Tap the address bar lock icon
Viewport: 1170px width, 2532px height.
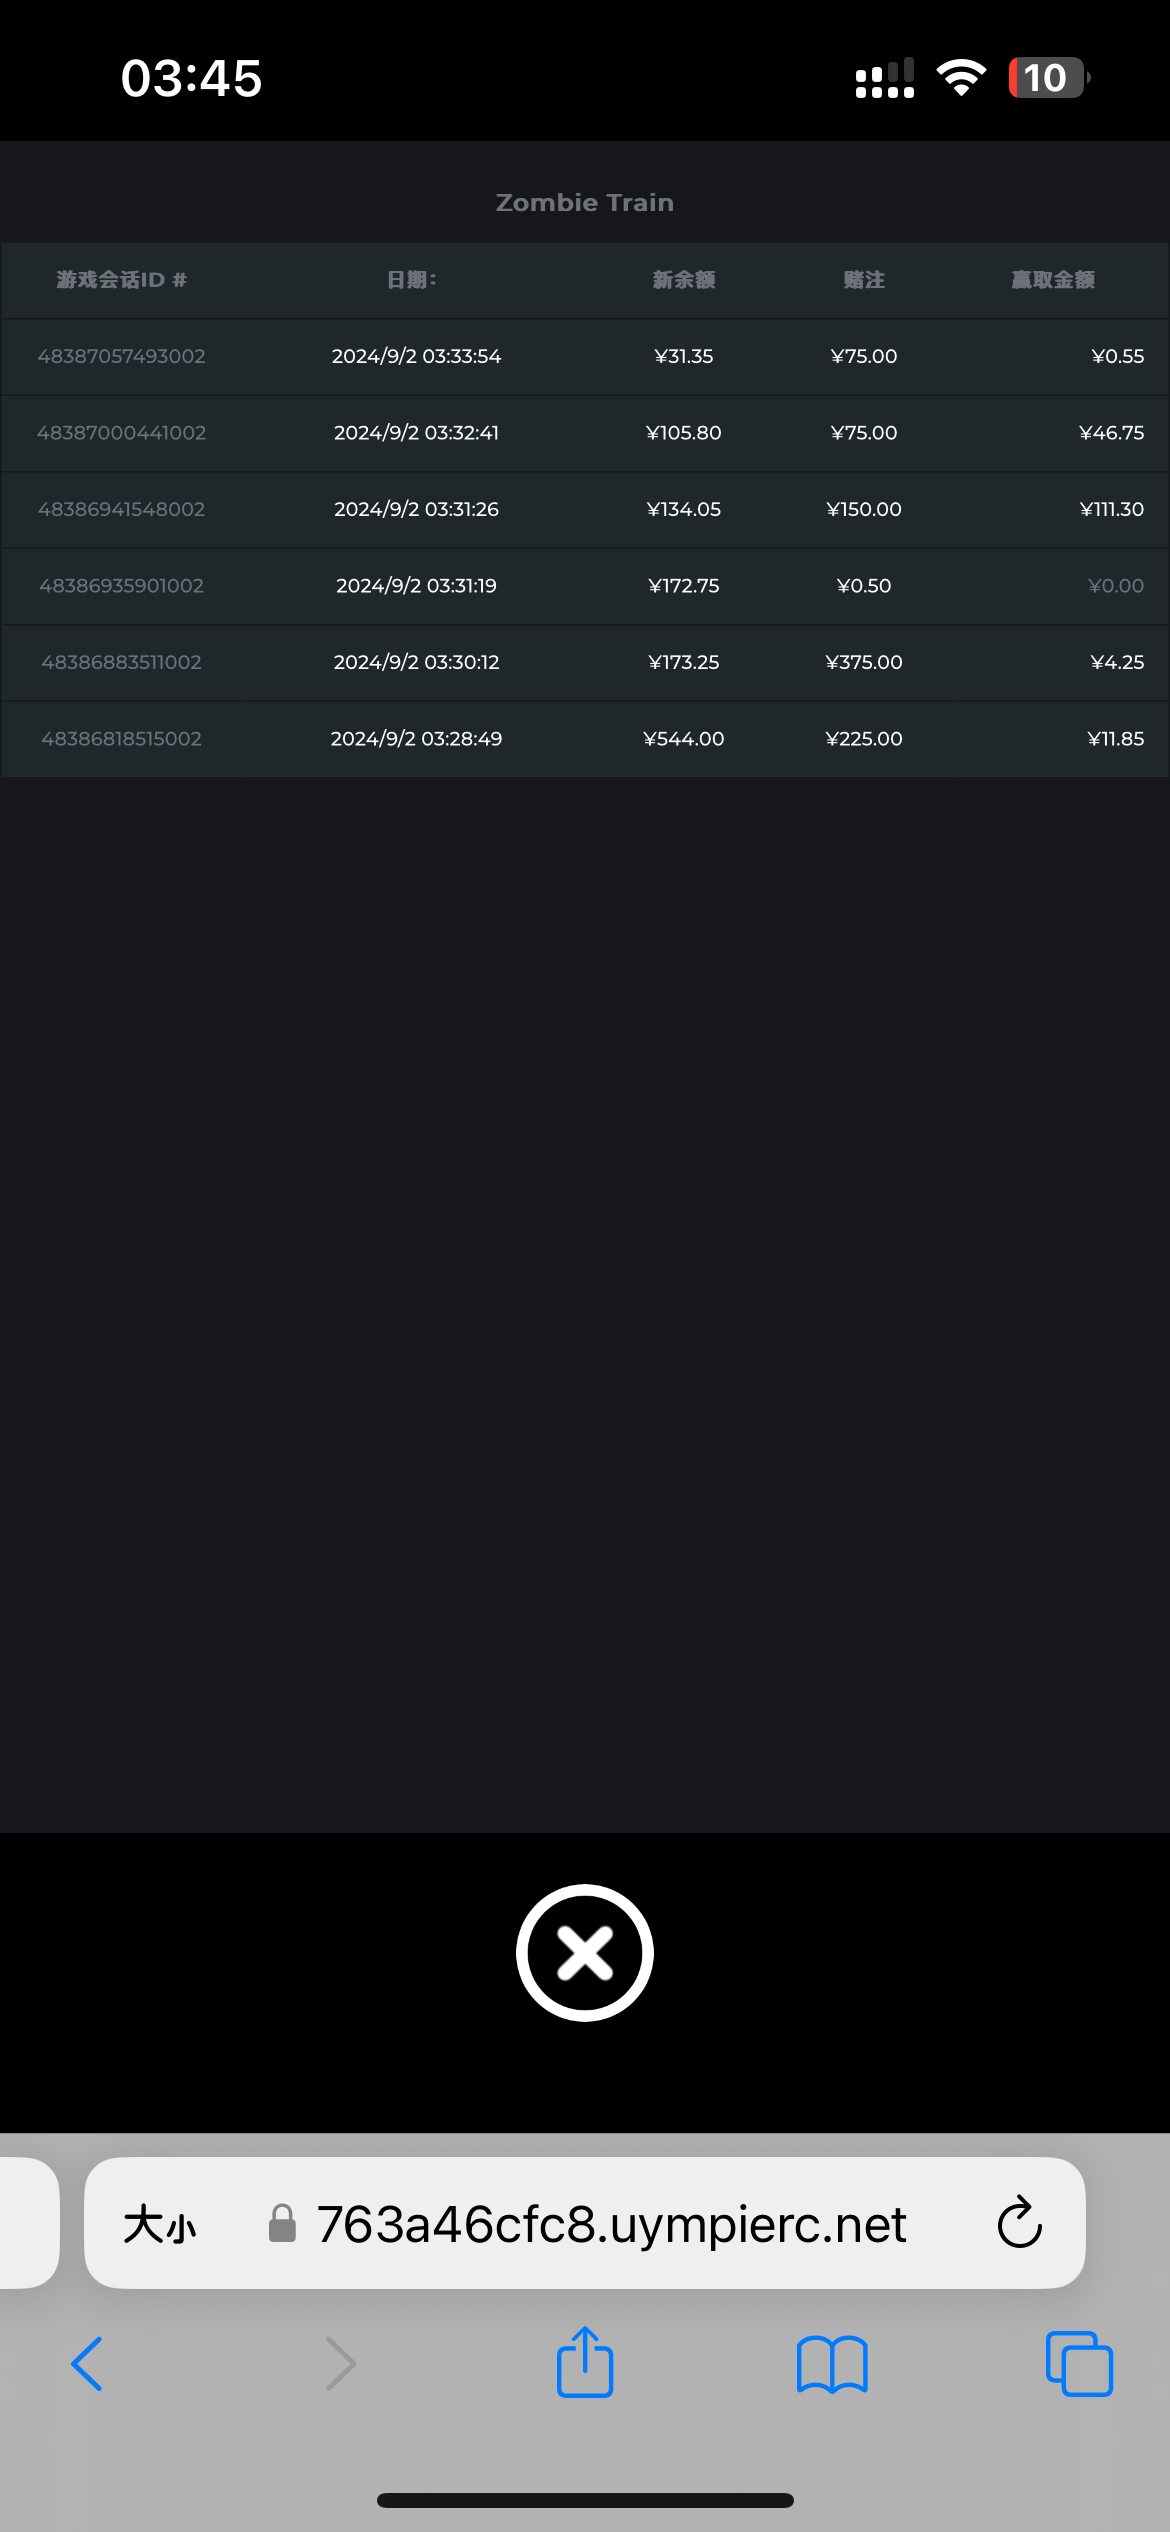[283, 2224]
